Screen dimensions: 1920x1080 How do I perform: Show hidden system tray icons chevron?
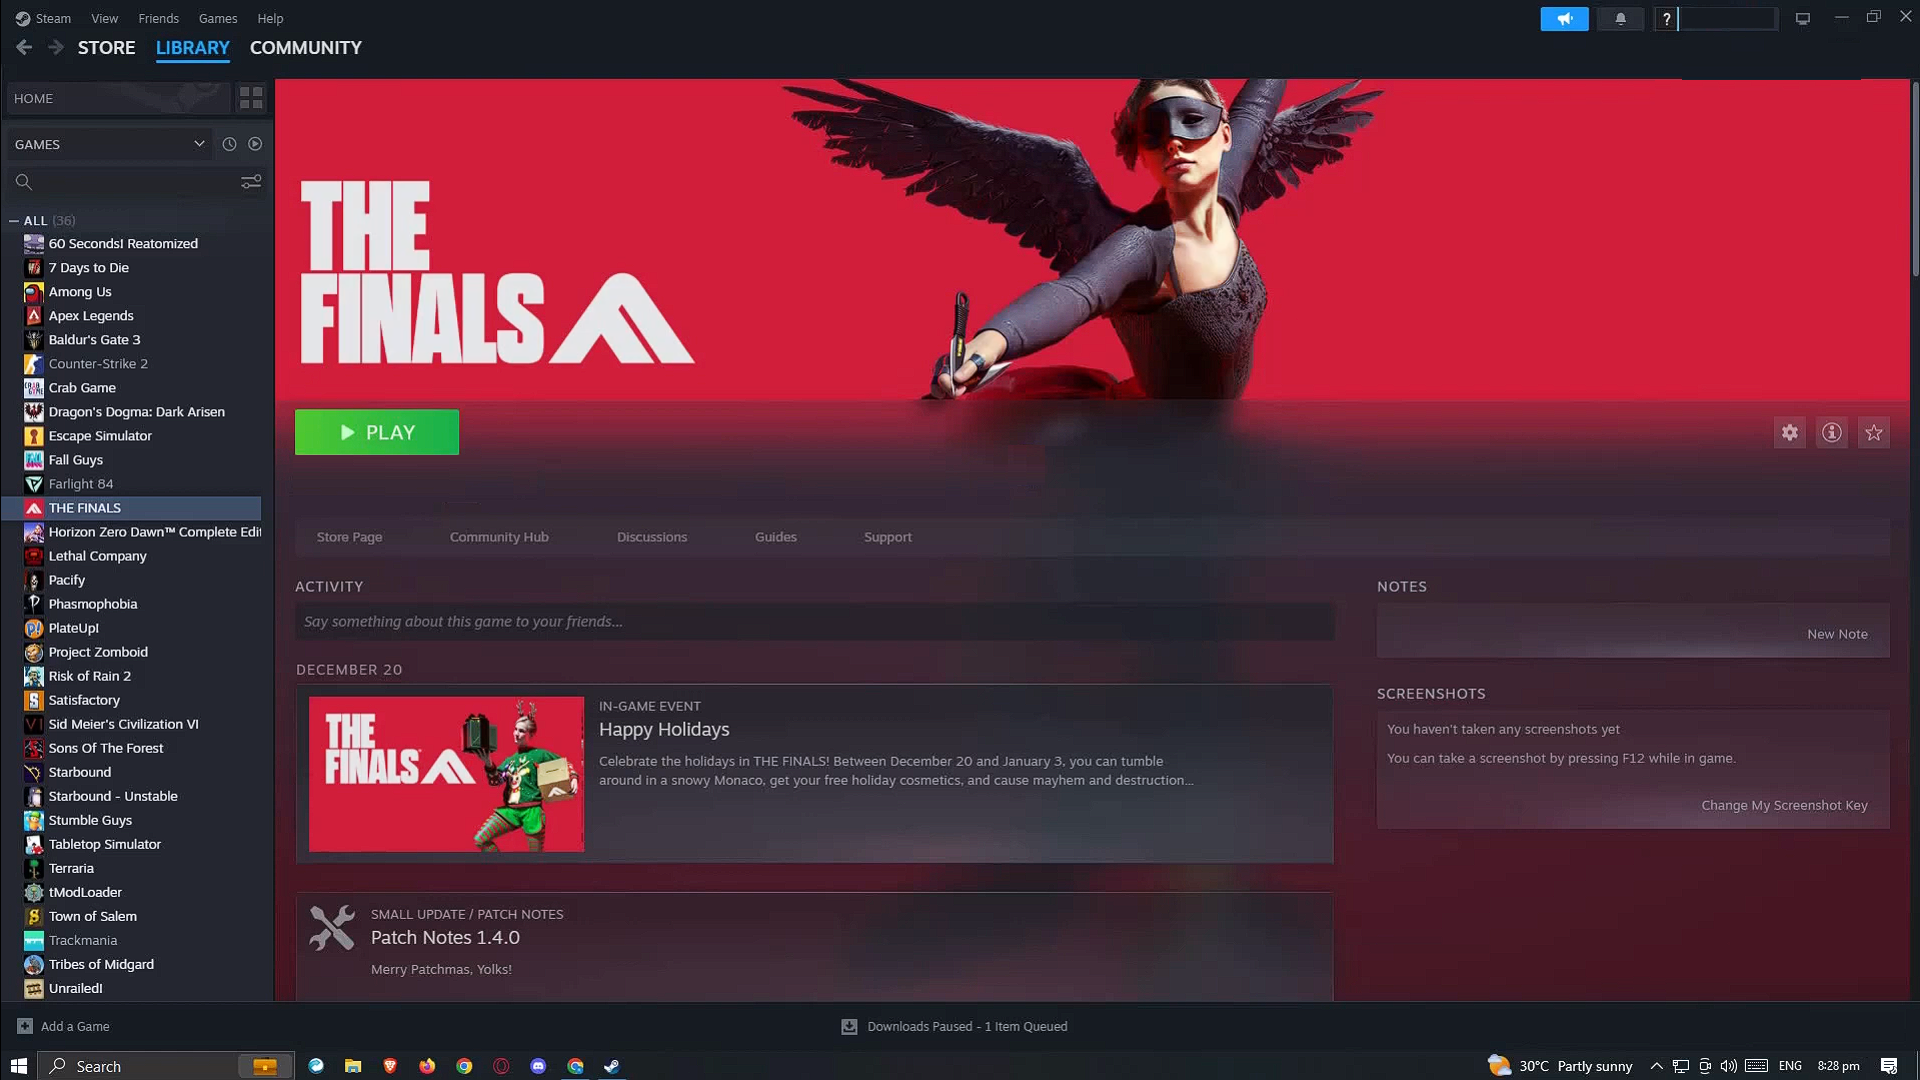coord(1656,1066)
